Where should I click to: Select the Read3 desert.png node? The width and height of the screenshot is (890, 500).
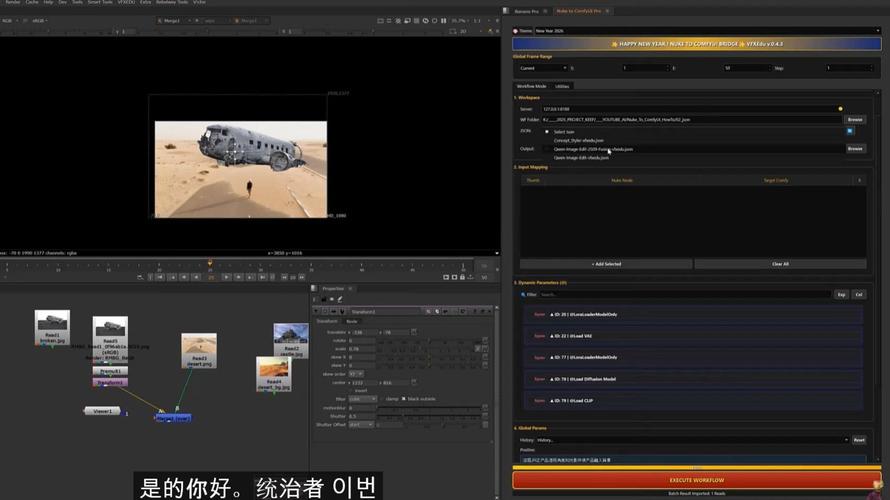pyautogui.click(x=199, y=350)
